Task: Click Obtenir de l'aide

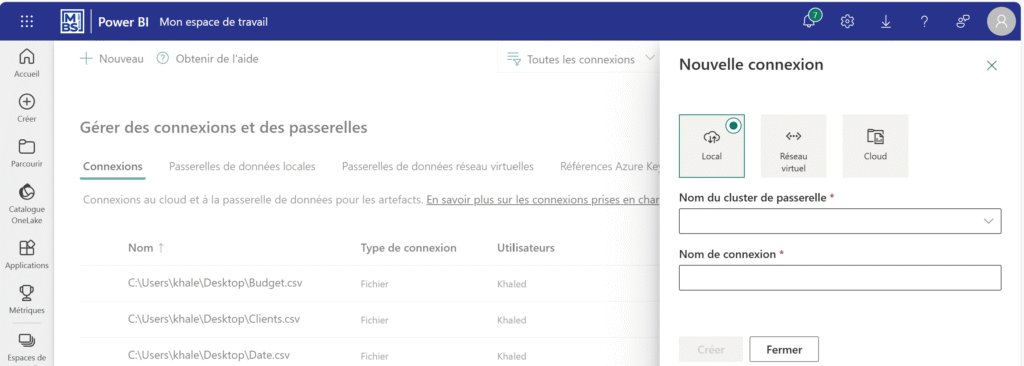Action: pyautogui.click(x=208, y=59)
